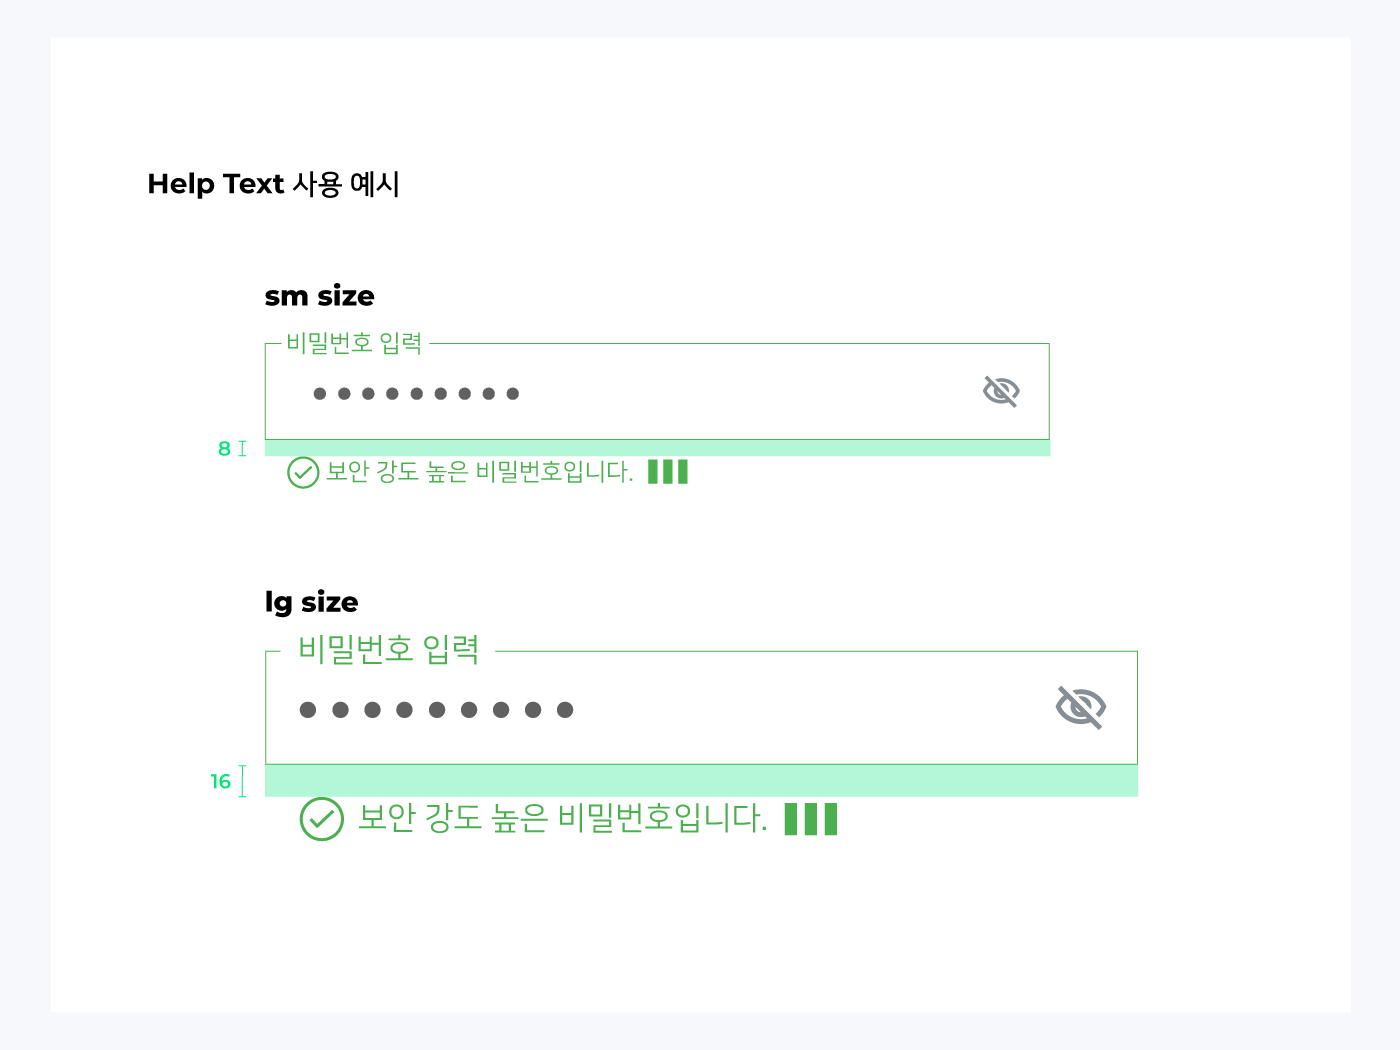Toggle password visibility in sm size field

1001,391
